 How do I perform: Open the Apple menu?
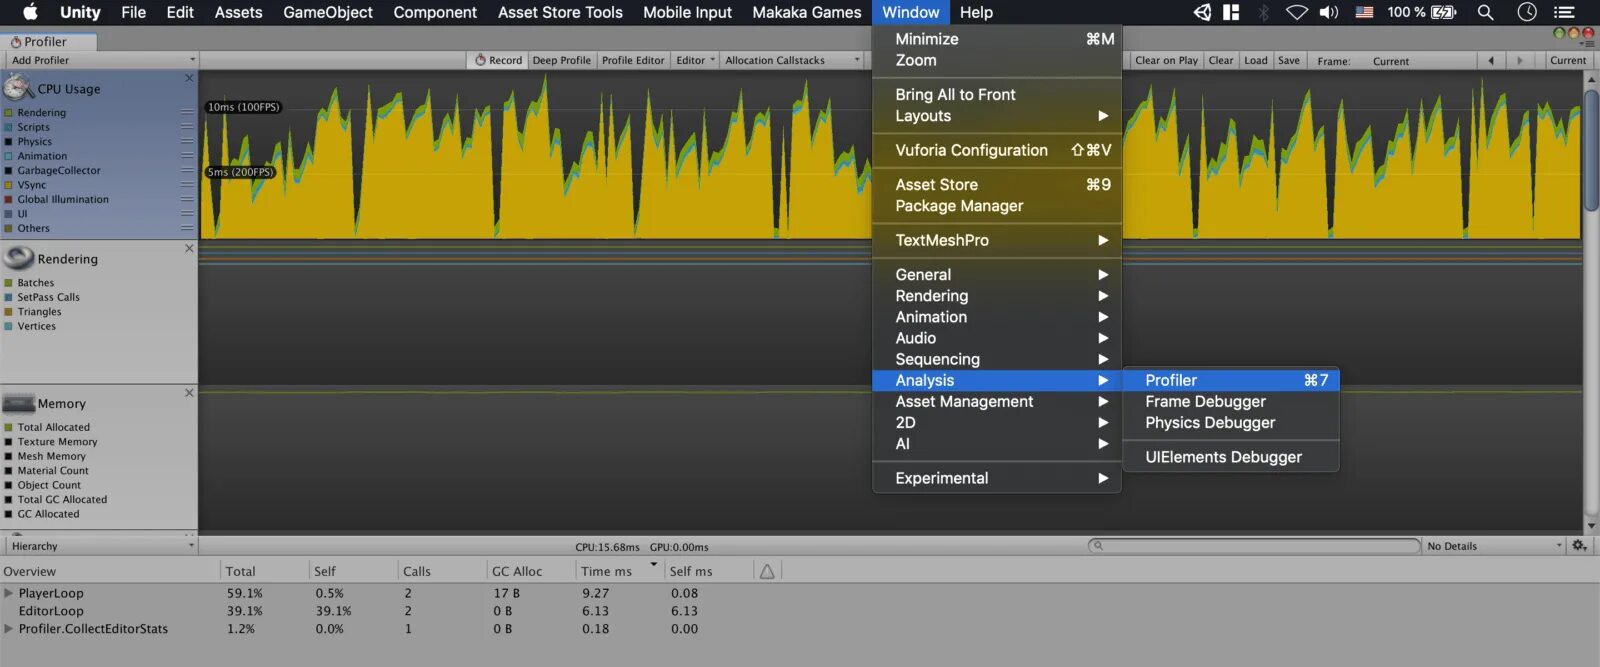30,12
